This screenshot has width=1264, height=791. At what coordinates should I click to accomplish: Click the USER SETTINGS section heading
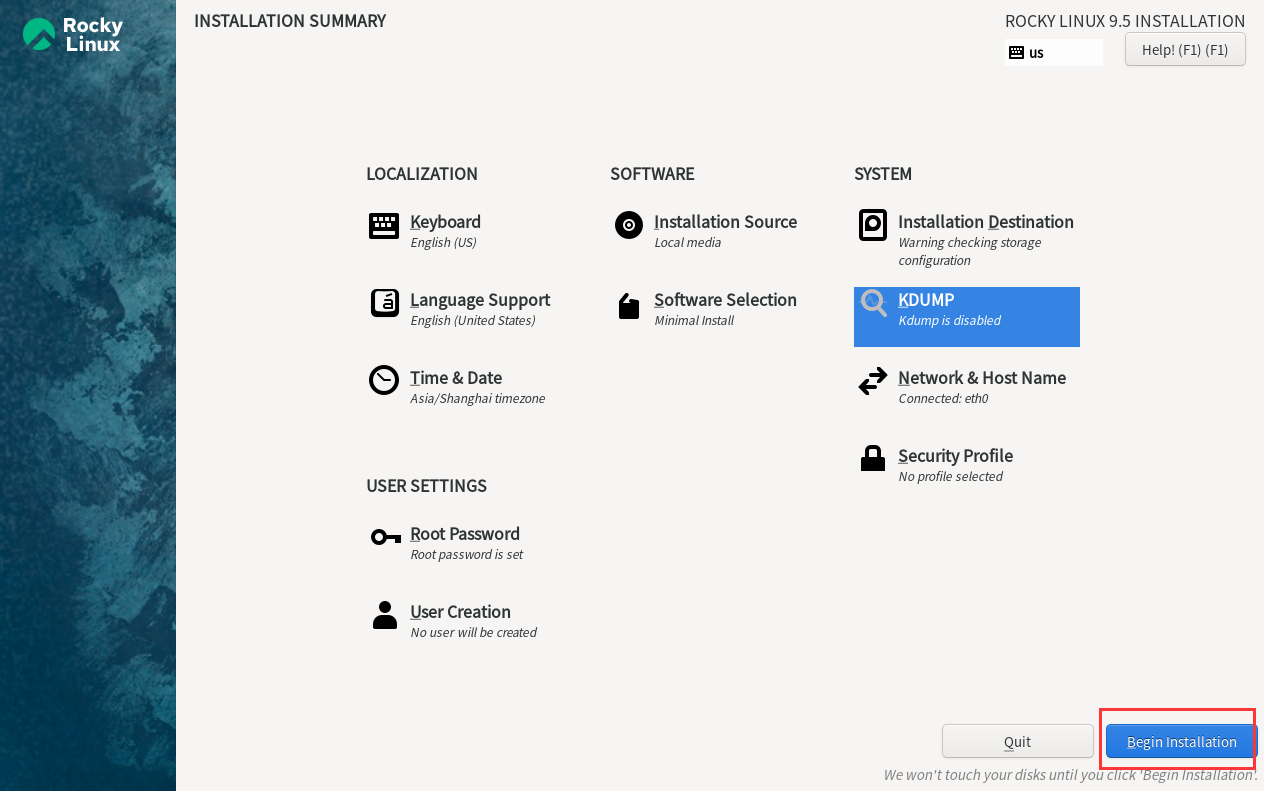tap(426, 486)
